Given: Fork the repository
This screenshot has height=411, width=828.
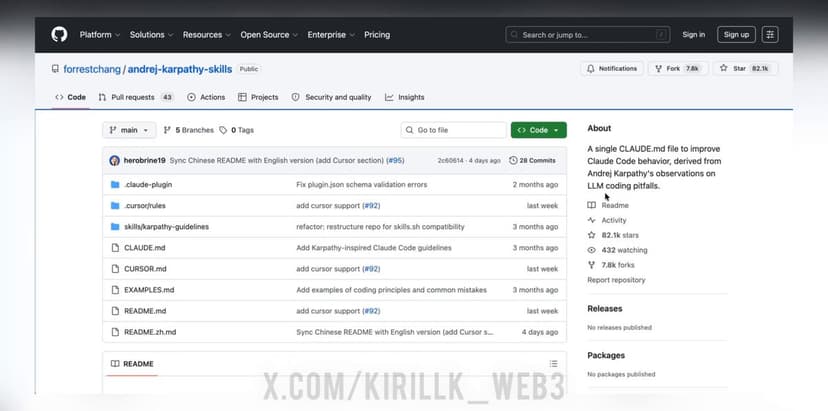Looking at the screenshot, I should pos(678,69).
